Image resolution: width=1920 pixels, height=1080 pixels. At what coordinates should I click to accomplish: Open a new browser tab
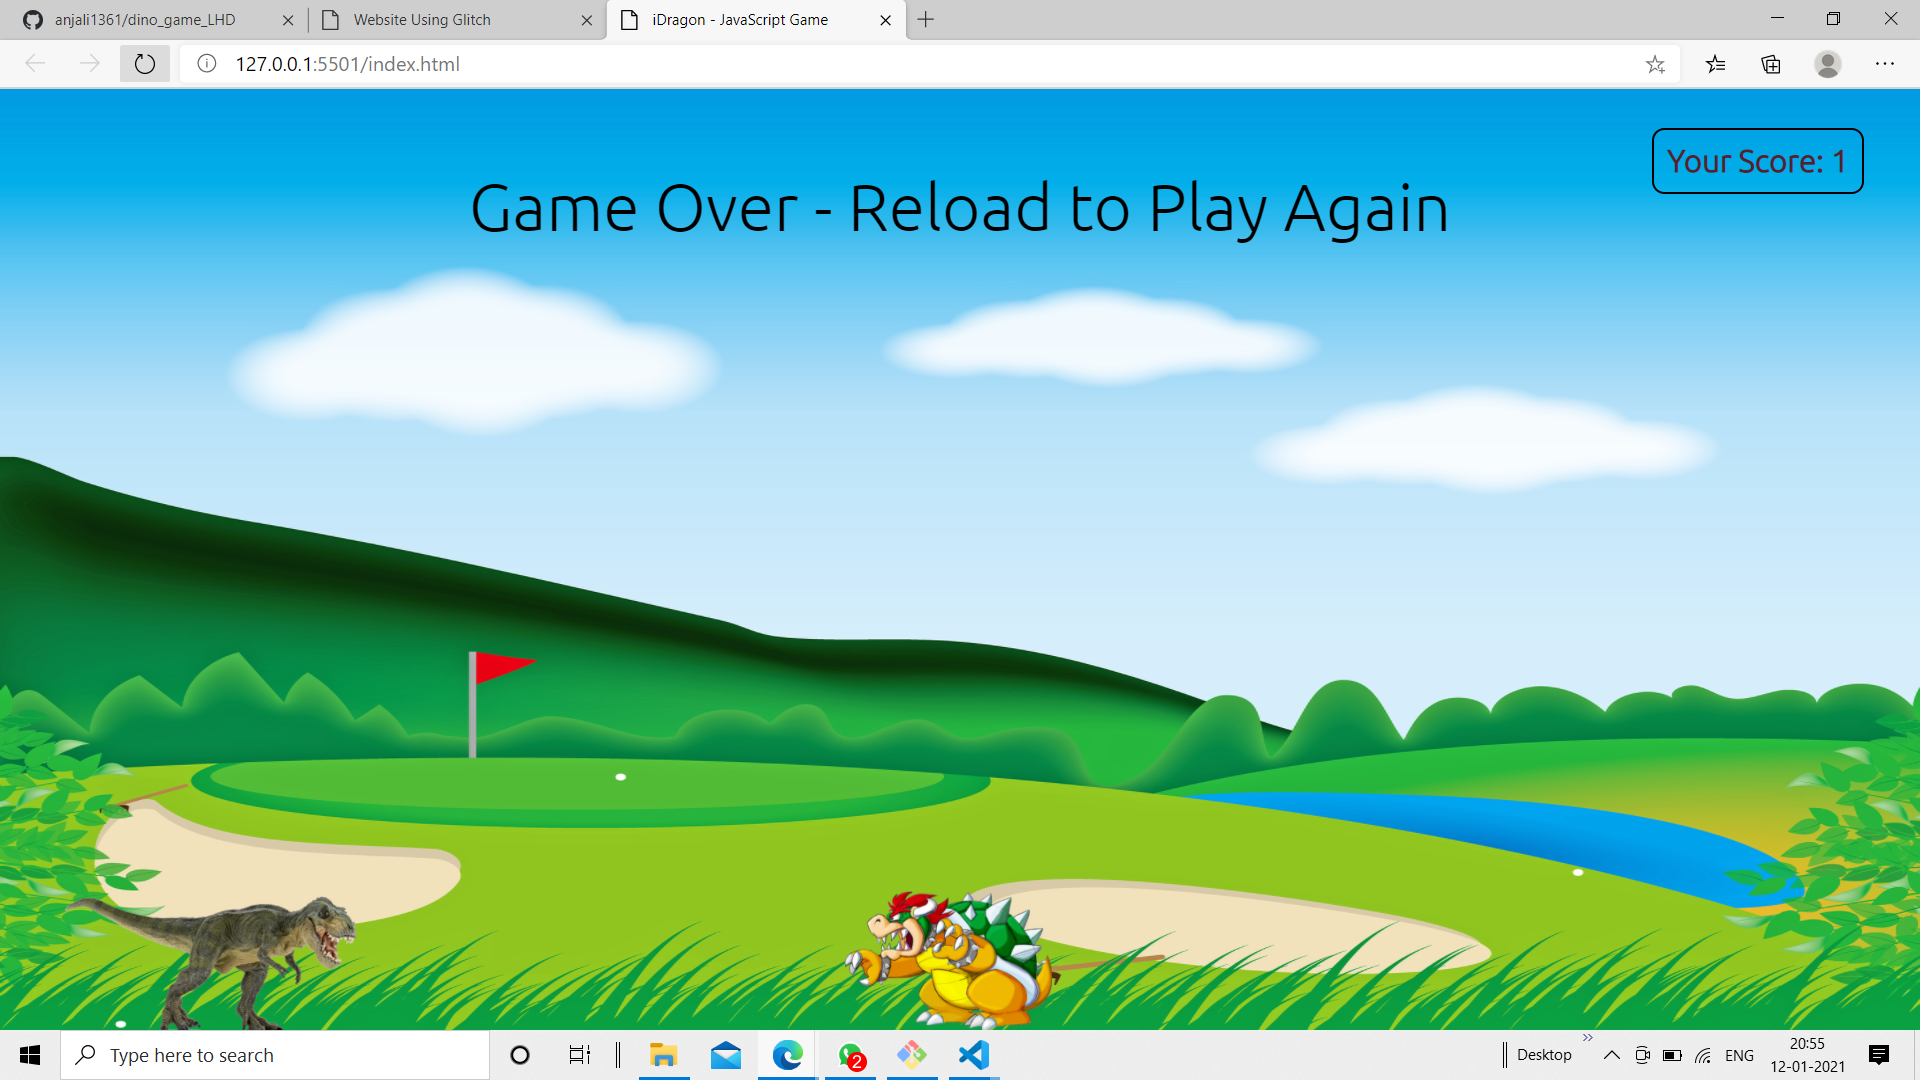(926, 20)
